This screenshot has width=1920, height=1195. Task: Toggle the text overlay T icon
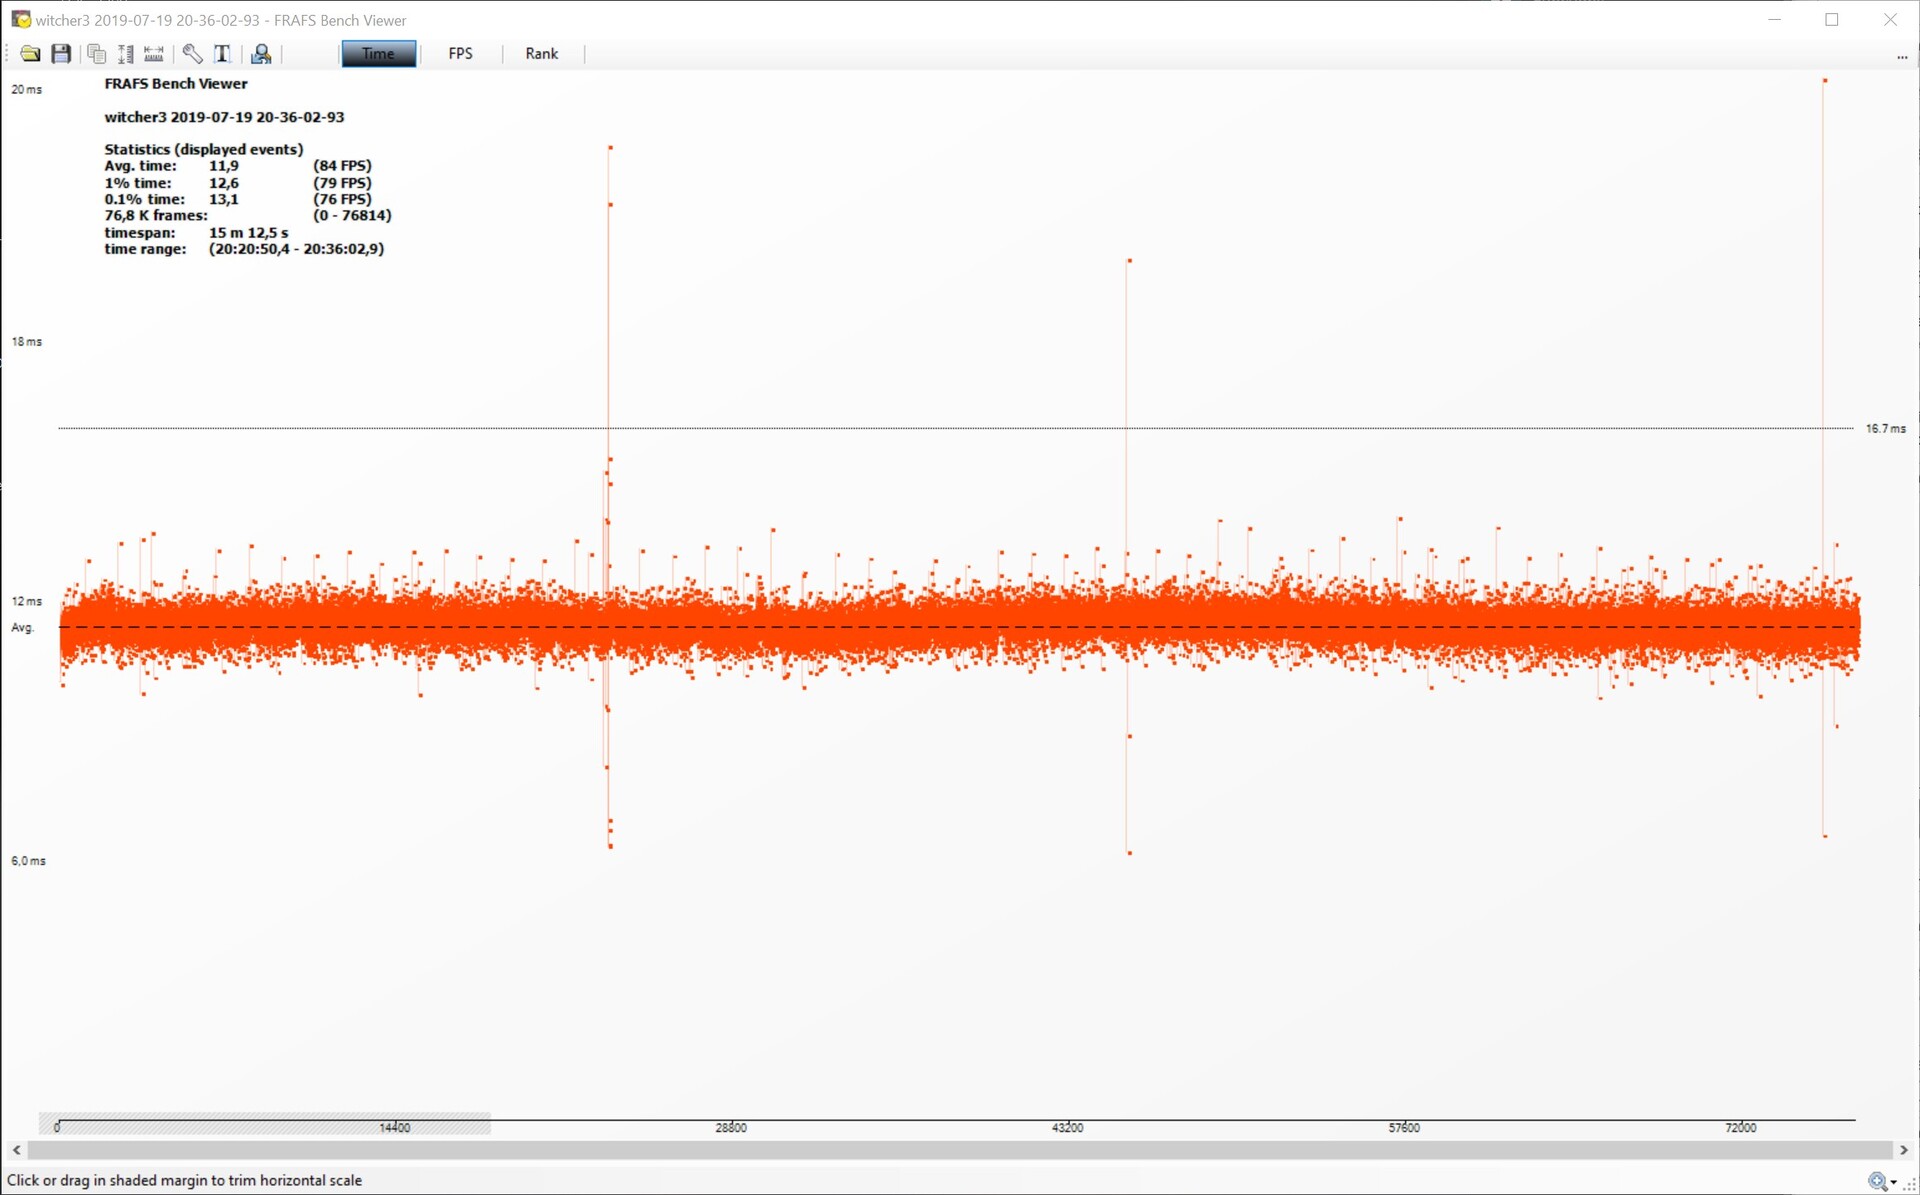pos(222,54)
